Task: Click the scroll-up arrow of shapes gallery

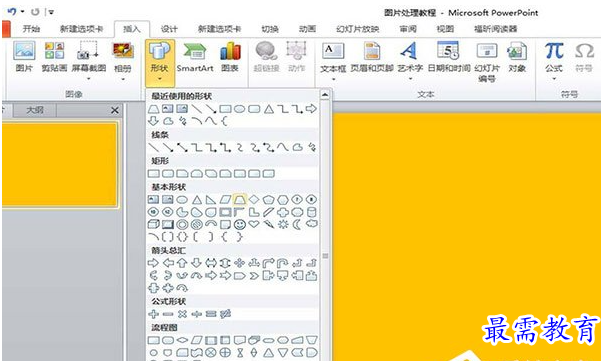Action: pos(325,95)
